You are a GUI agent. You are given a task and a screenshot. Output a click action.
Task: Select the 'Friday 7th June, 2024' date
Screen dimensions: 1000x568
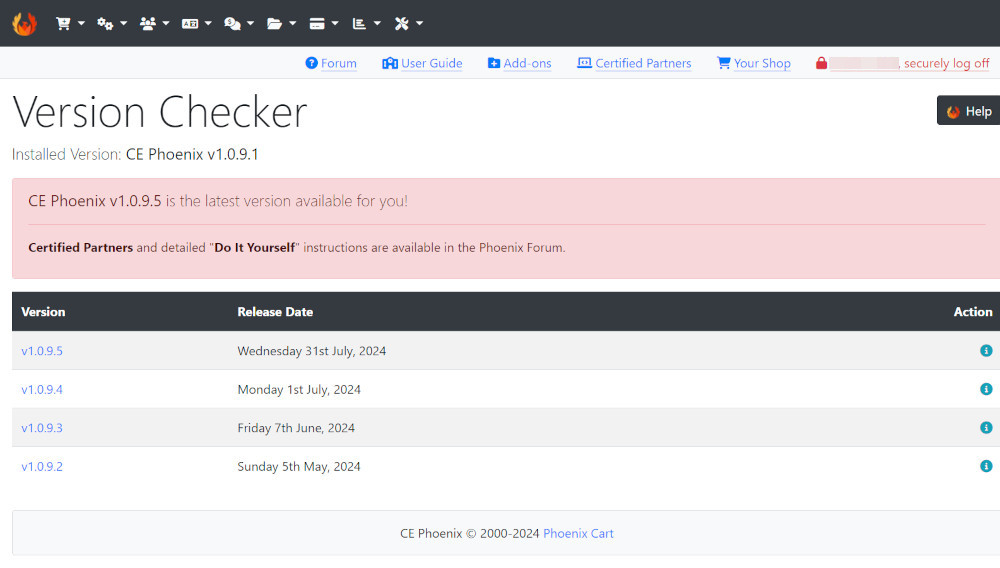296,428
